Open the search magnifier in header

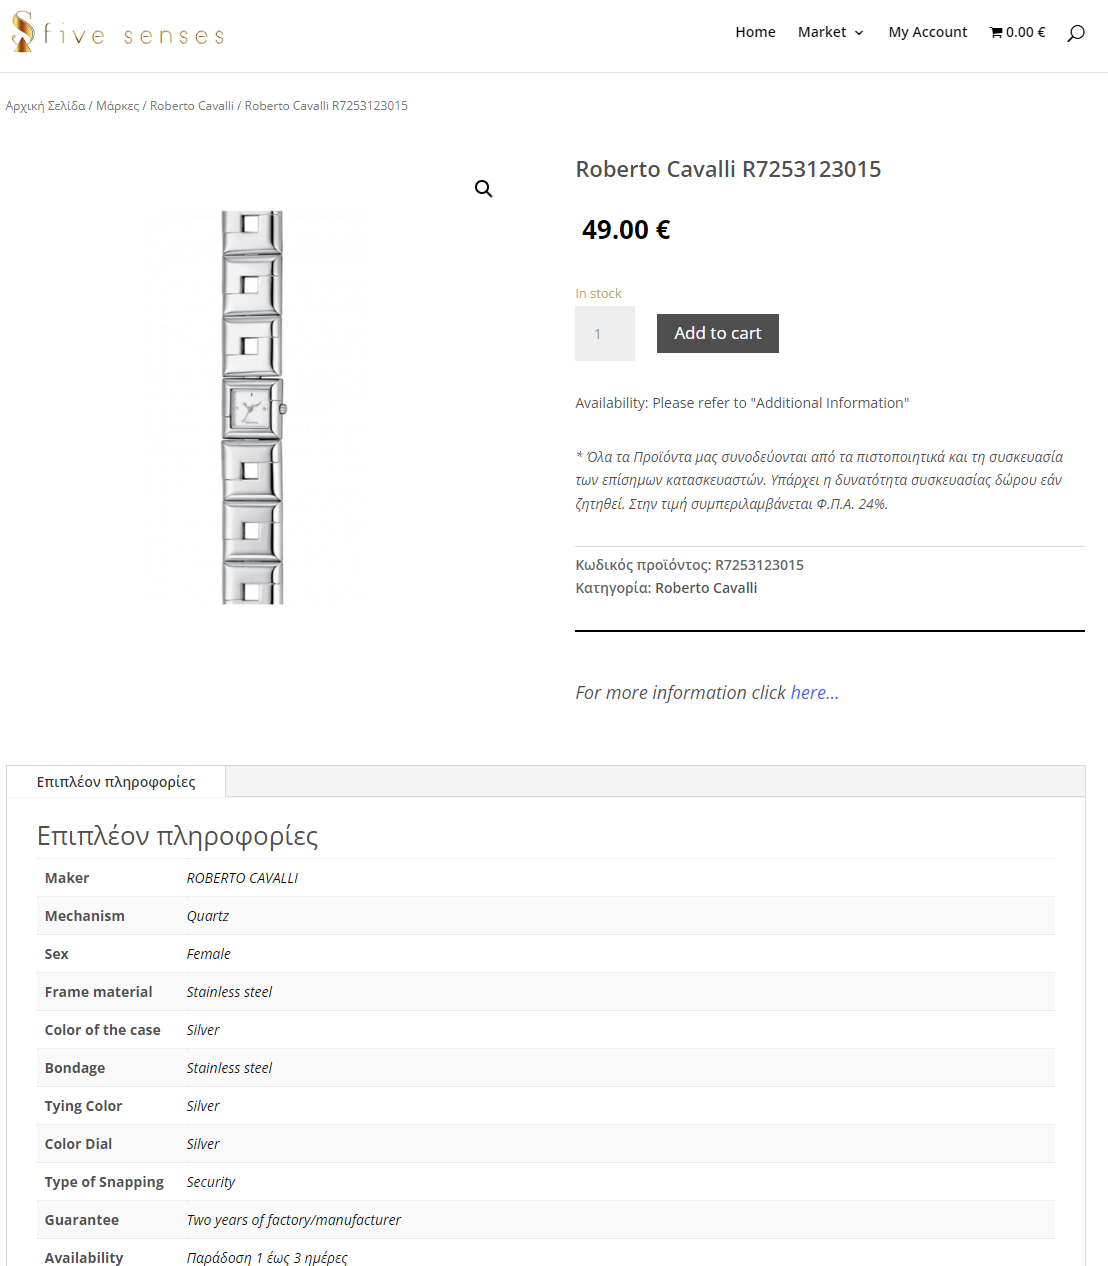(1076, 33)
